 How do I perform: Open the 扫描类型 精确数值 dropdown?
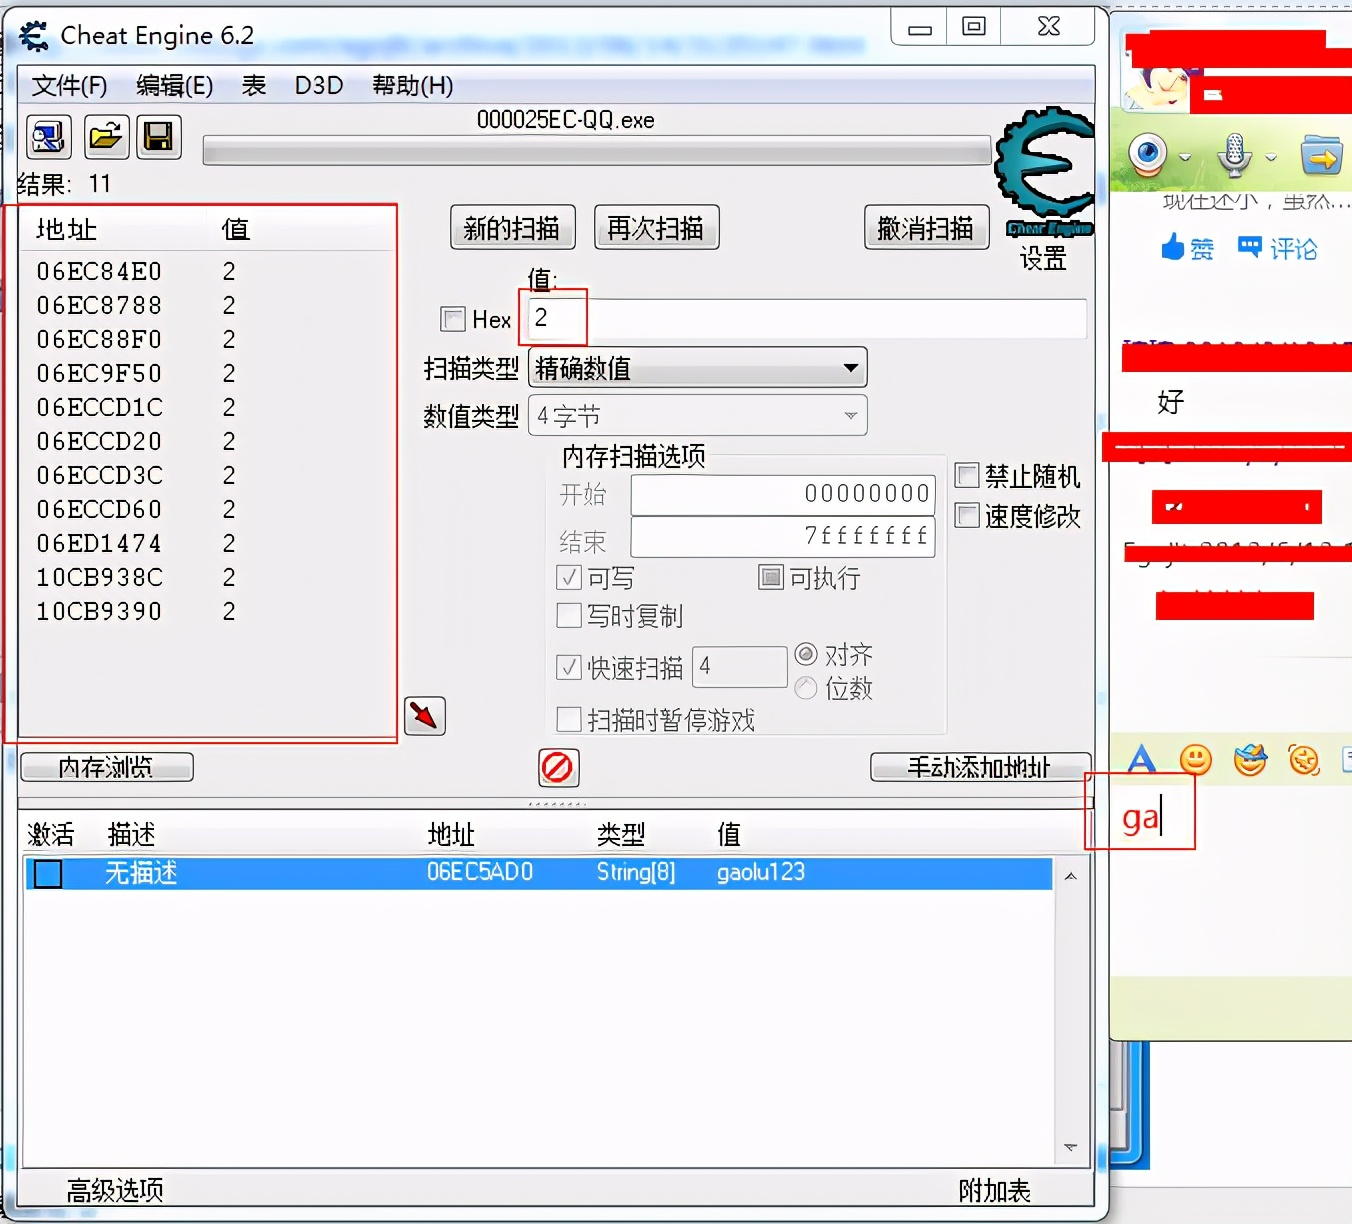click(x=697, y=368)
